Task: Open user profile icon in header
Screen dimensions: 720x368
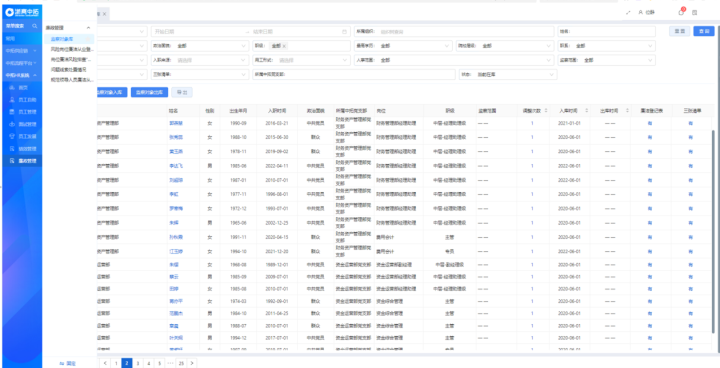Action: coord(641,13)
